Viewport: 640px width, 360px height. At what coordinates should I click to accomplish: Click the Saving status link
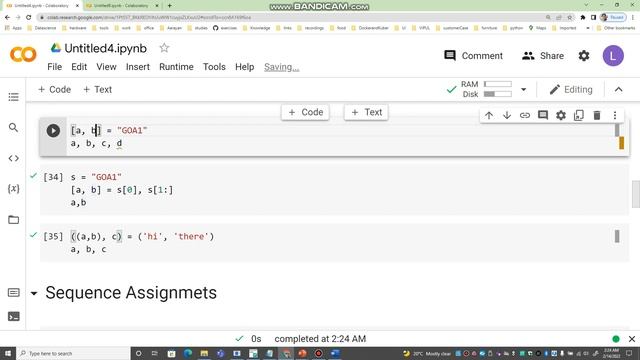click(x=281, y=67)
